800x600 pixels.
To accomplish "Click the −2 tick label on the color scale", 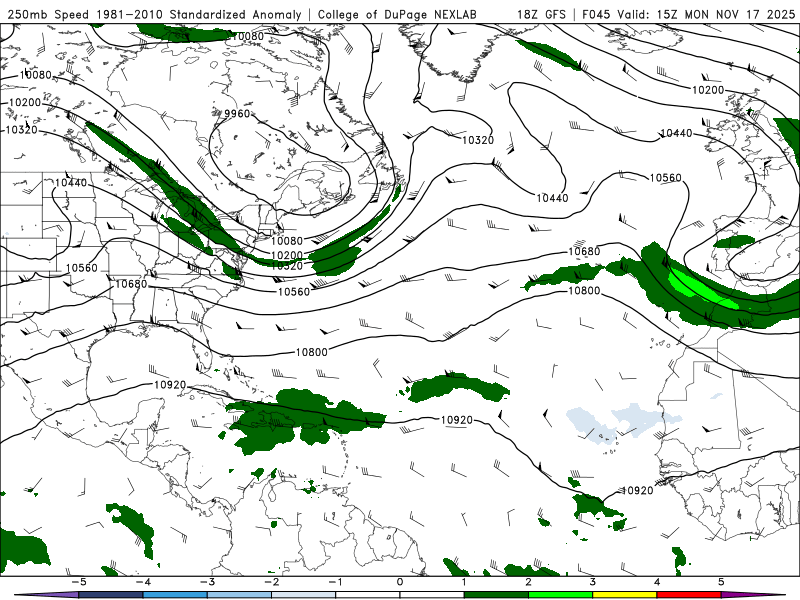I will (271, 582).
